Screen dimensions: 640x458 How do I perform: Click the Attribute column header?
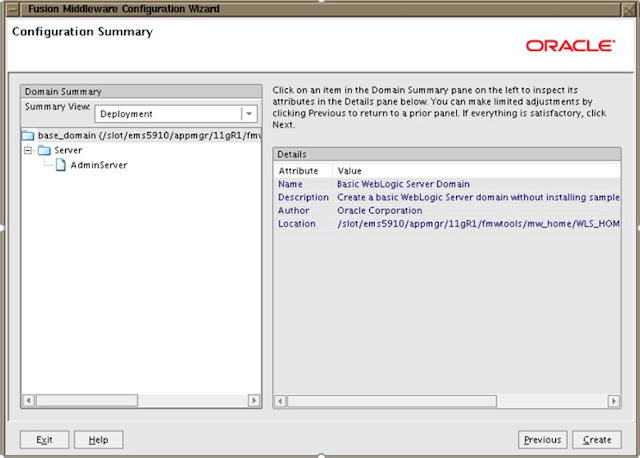303,171
